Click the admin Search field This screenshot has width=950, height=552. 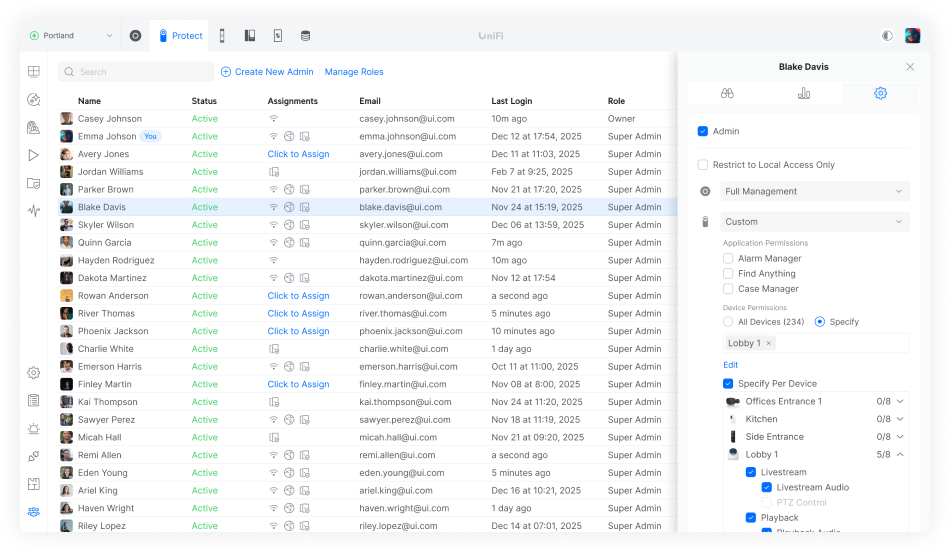[136, 72]
